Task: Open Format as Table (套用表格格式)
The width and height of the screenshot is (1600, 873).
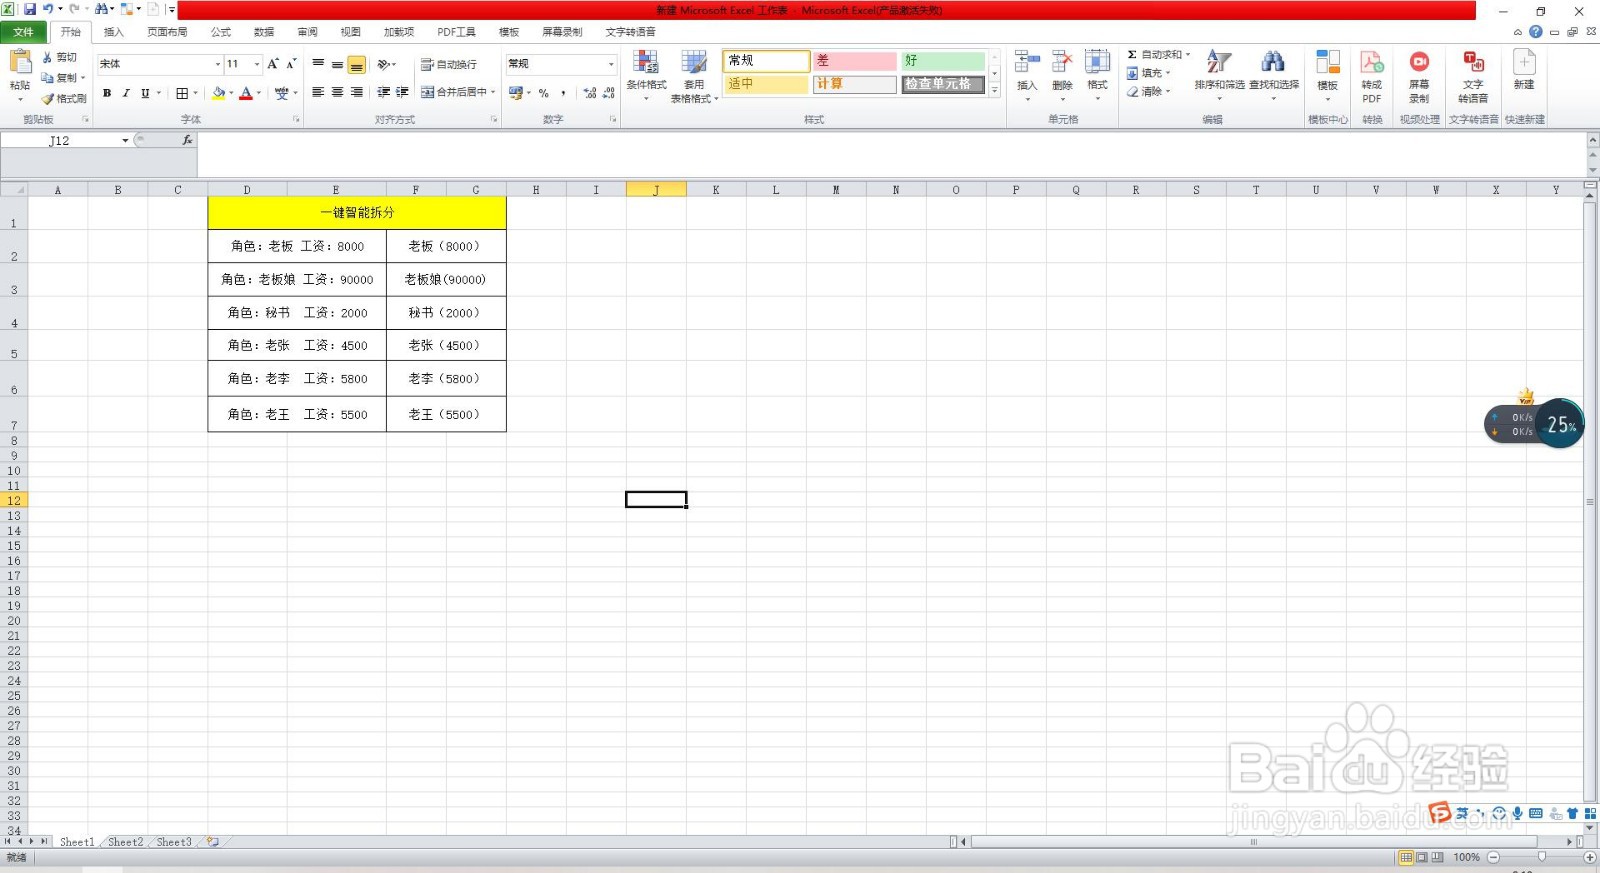Action: pos(694,76)
